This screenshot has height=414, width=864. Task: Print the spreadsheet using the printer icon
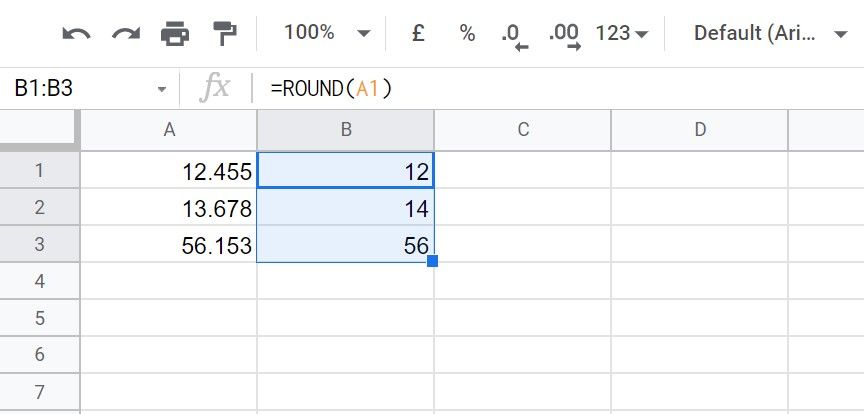(x=175, y=34)
